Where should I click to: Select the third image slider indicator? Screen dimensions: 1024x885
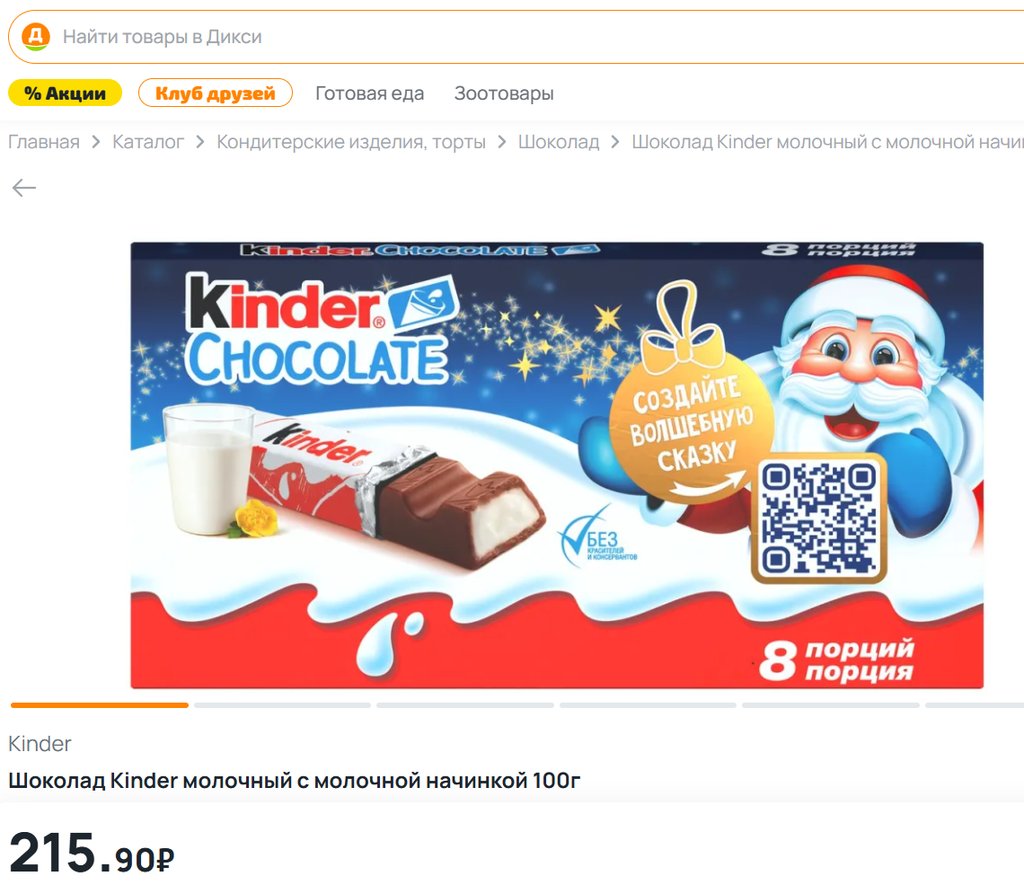465,705
